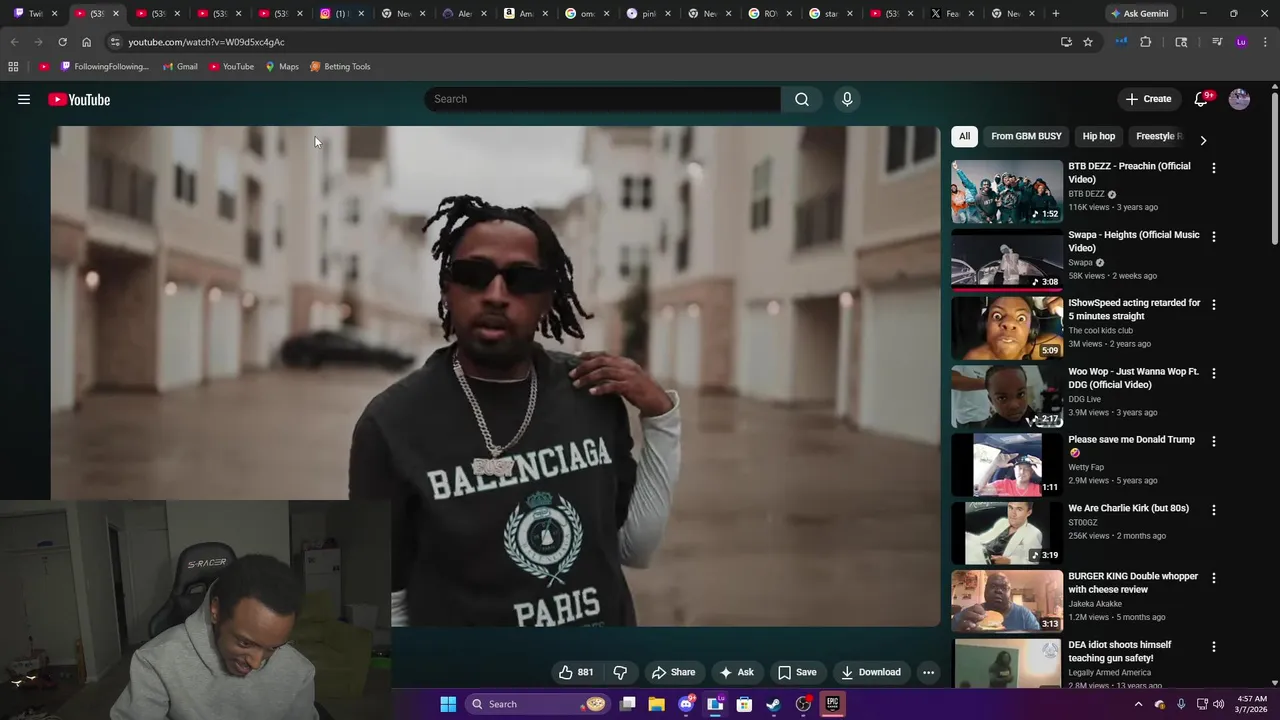Open options for Swapa Heights video
The width and height of the screenshot is (1280, 720).
click(x=1214, y=237)
